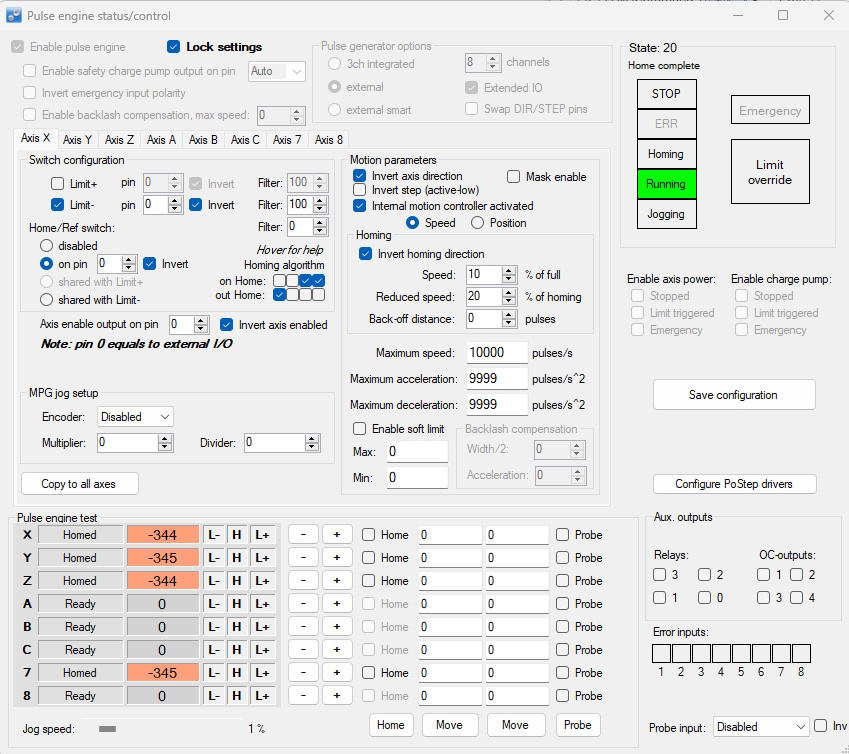Image resolution: width=849 pixels, height=754 pixels.
Task: Click the bottom Probe button
Action: tap(578, 725)
